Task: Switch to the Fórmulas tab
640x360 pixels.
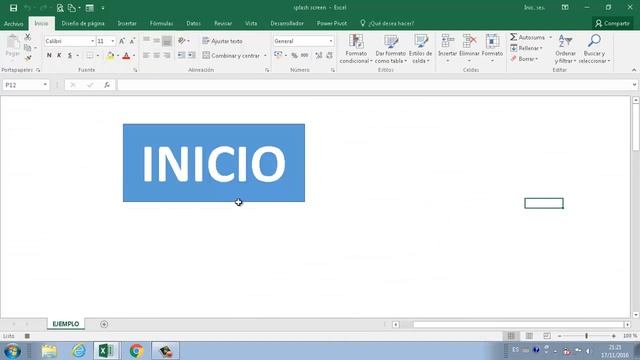Action: coord(161,24)
